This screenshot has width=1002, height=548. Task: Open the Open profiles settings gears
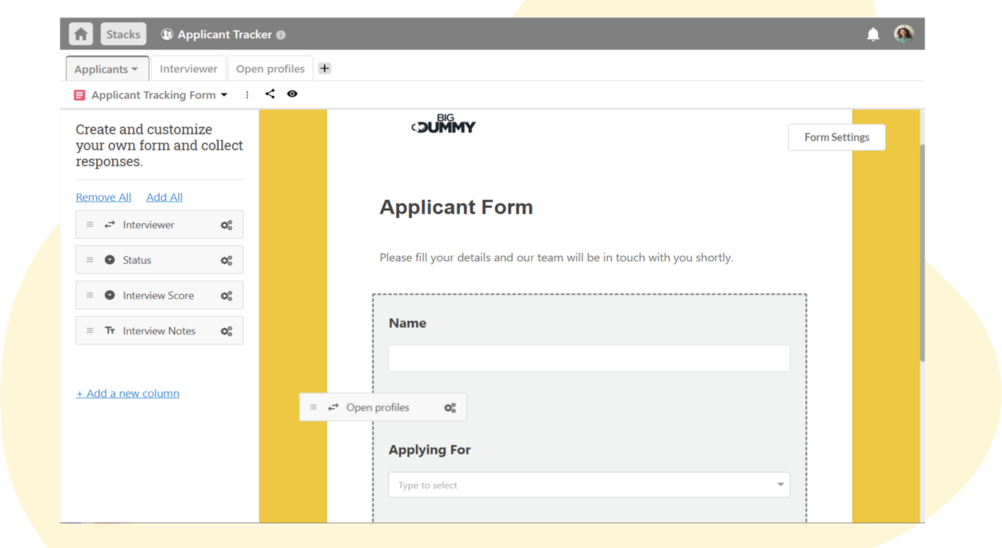pyautogui.click(x=450, y=407)
